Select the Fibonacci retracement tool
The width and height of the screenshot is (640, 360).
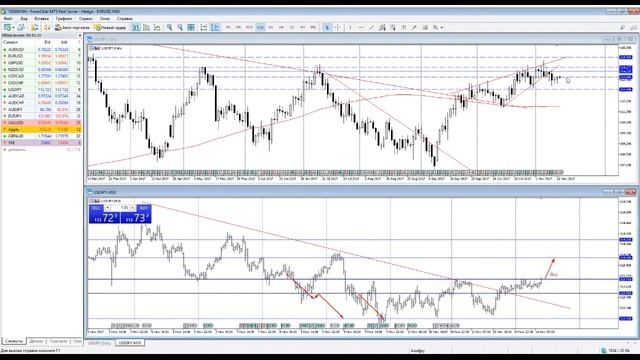click(393, 27)
